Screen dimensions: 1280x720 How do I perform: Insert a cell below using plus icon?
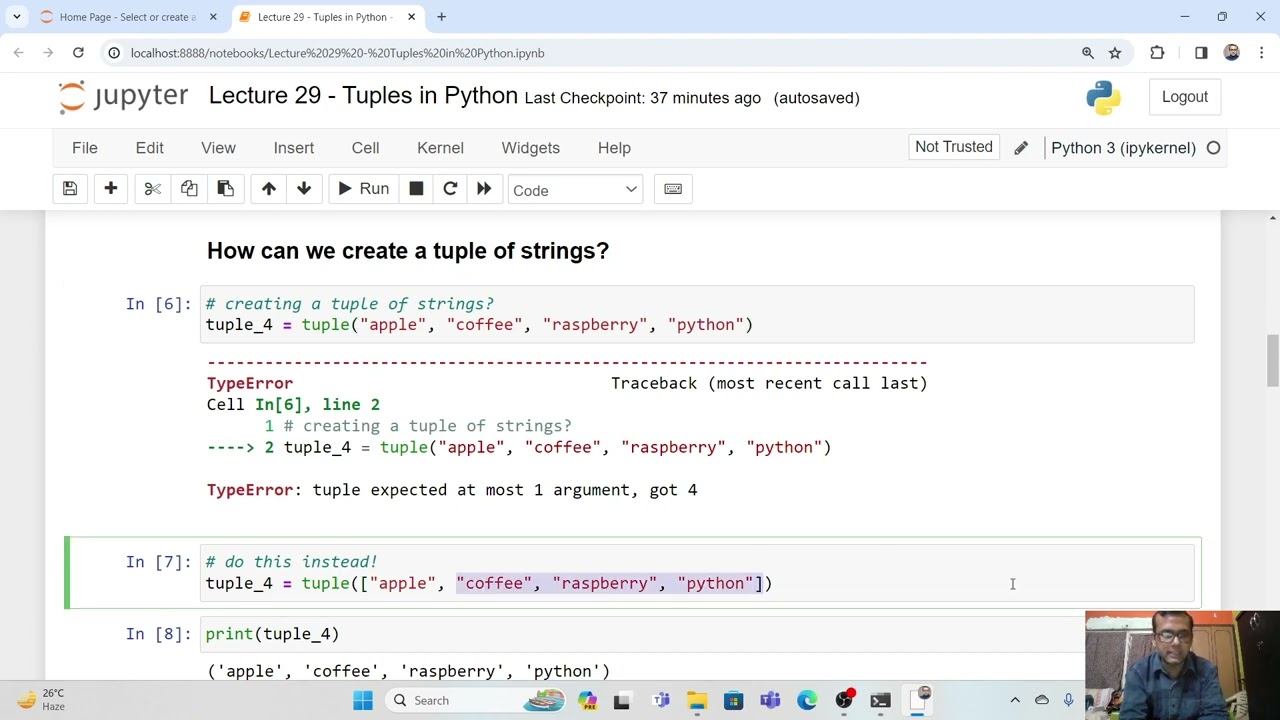tap(111, 189)
